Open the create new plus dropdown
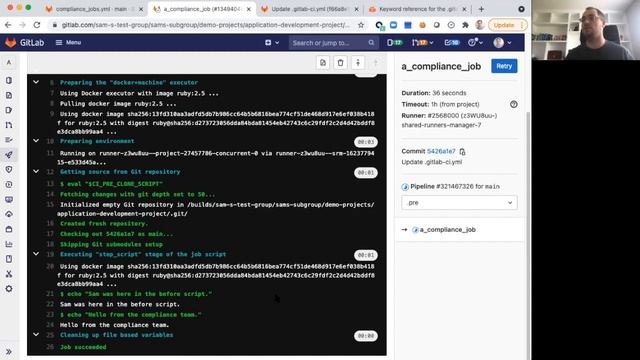640x360 pixels. (272, 42)
